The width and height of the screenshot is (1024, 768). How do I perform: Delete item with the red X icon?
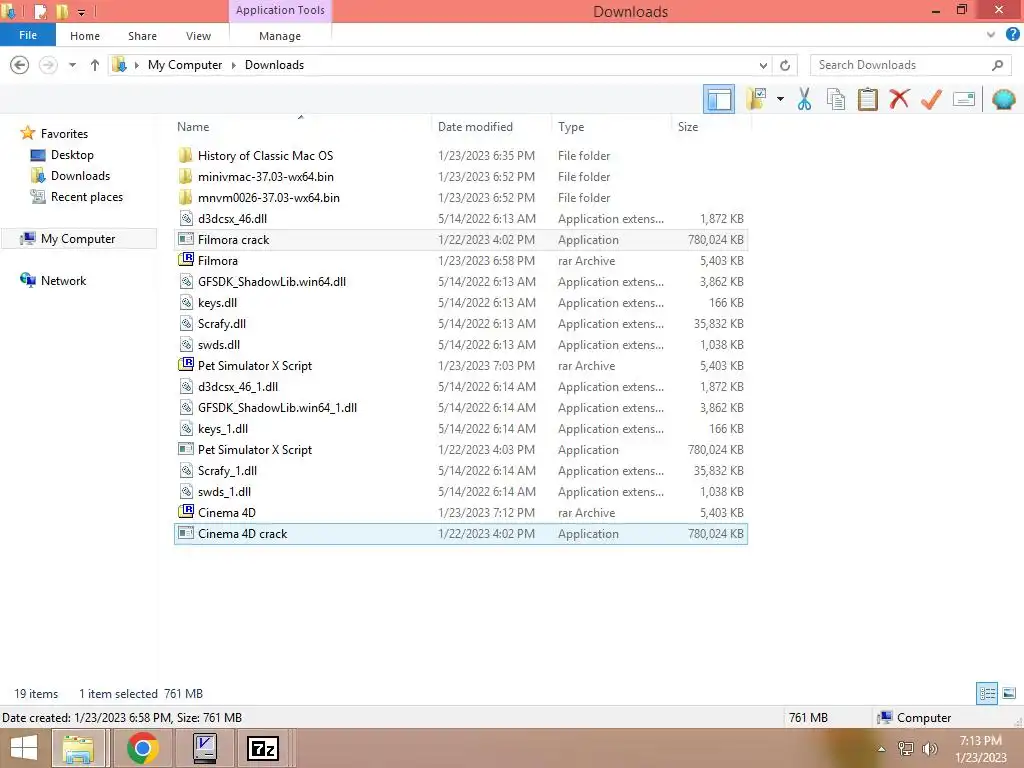click(899, 99)
